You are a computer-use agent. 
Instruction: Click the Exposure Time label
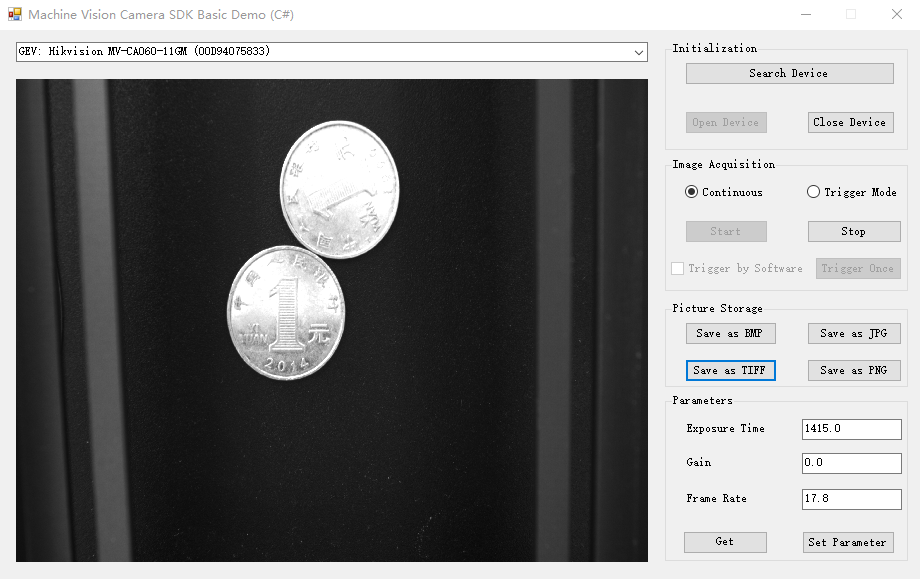pos(725,428)
